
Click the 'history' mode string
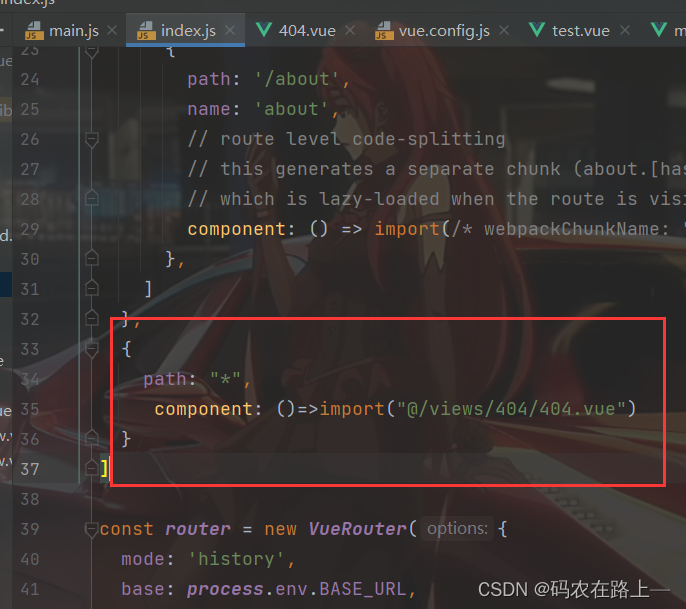click(237, 559)
